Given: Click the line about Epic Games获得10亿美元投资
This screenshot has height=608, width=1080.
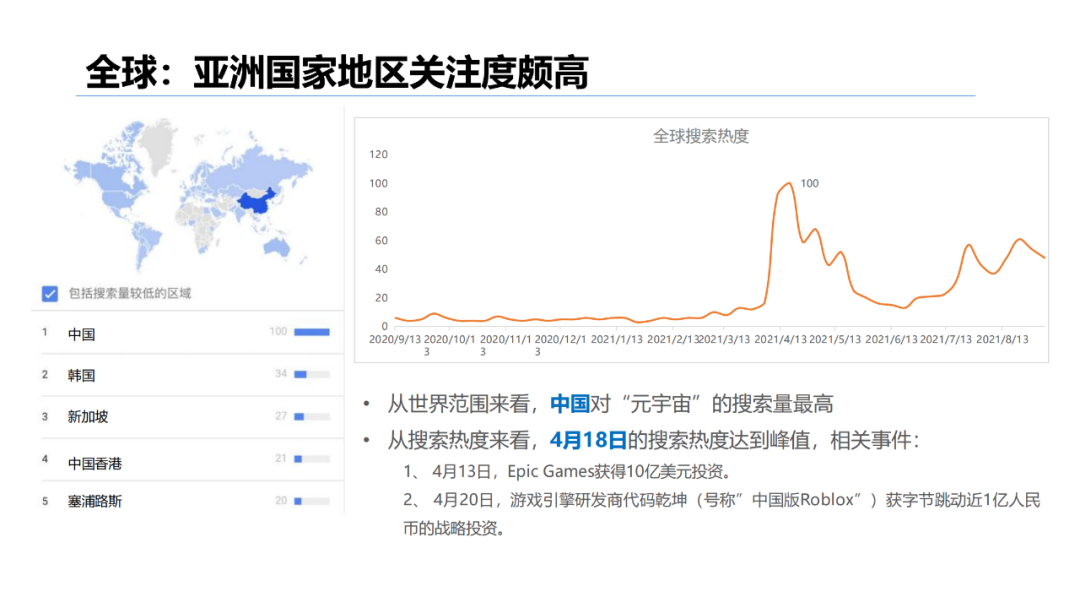Looking at the screenshot, I should 570,472.
